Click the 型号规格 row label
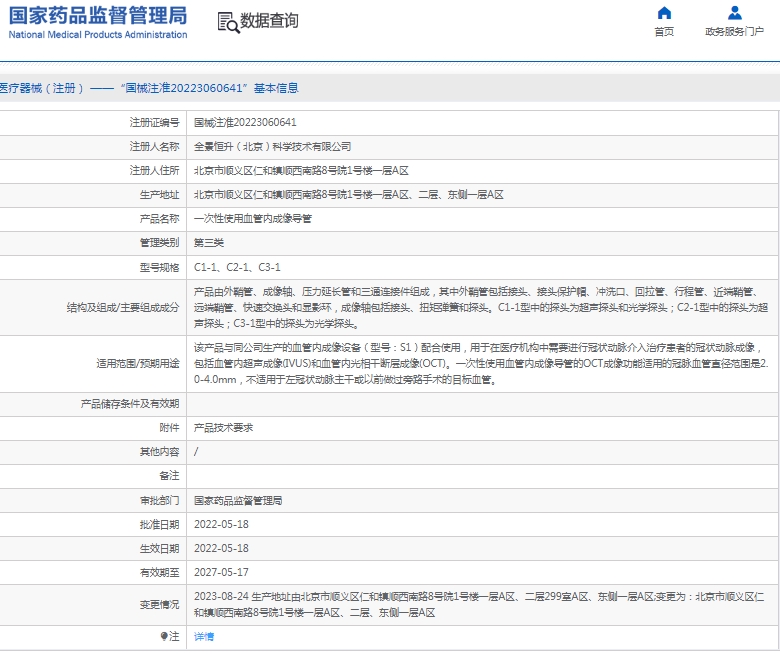This screenshot has height=654, width=780. 160,268
